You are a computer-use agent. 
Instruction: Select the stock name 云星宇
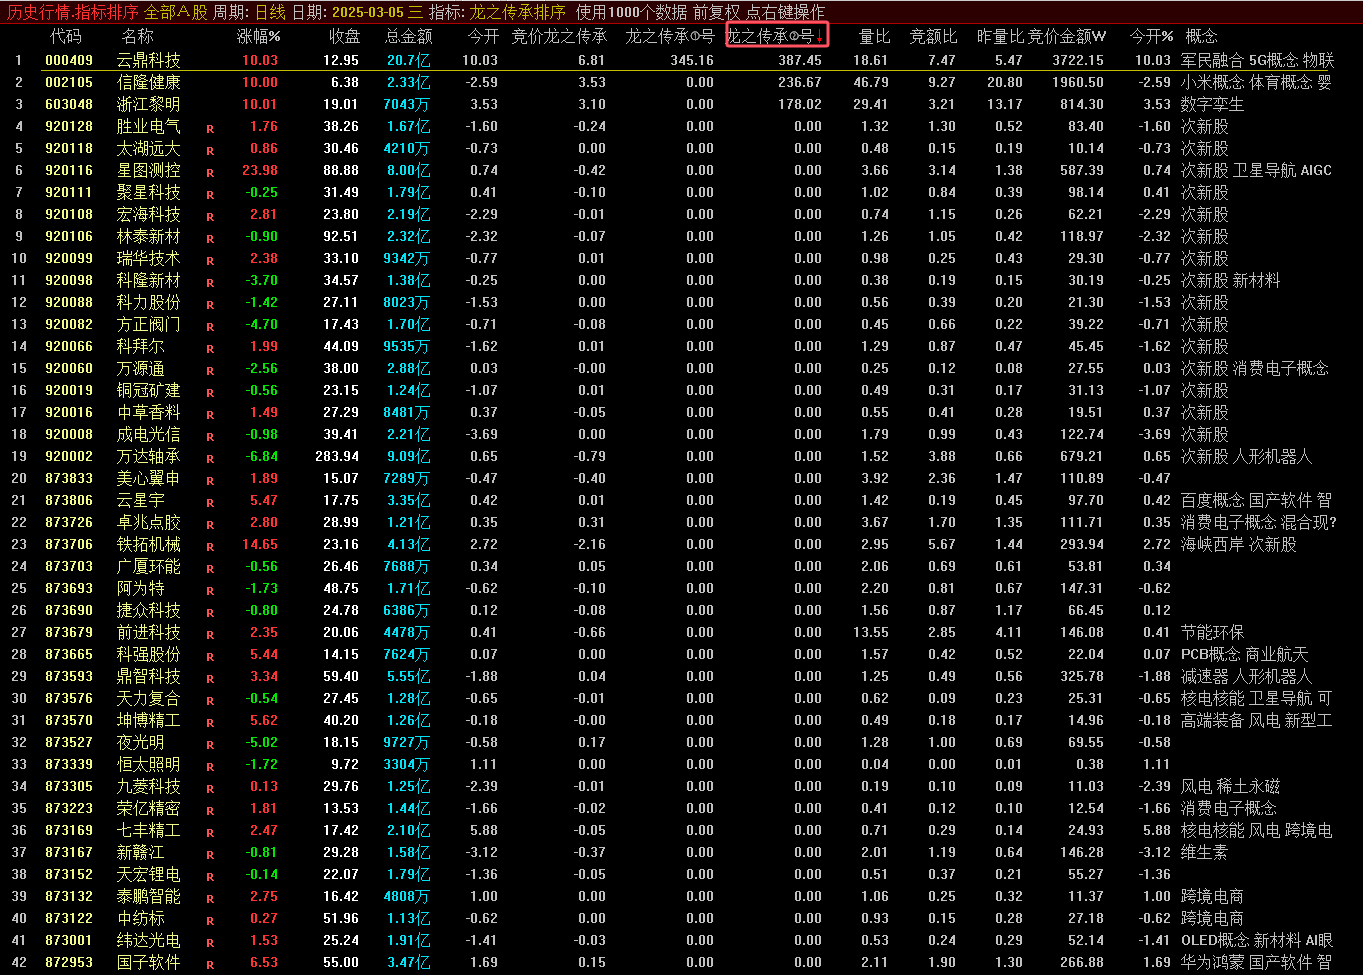pyautogui.click(x=141, y=500)
